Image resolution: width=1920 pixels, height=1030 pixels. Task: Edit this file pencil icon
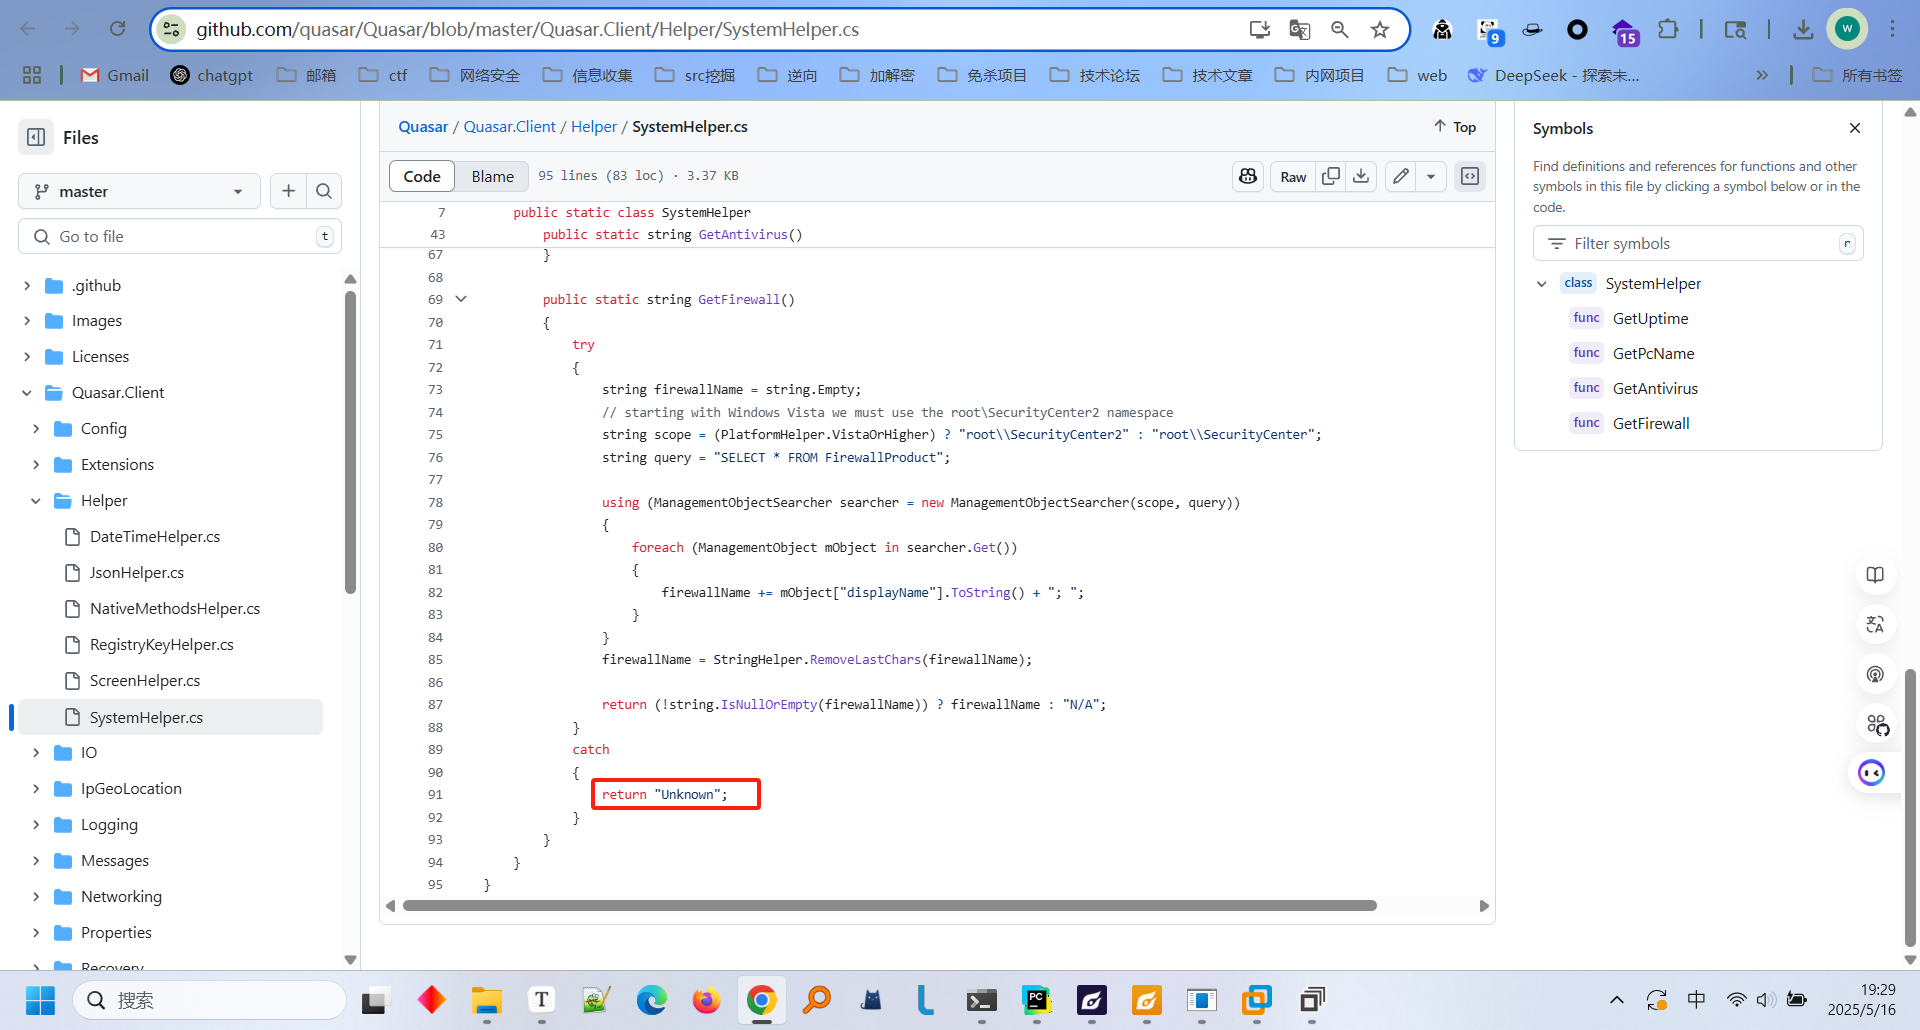click(x=1401, y=176)
